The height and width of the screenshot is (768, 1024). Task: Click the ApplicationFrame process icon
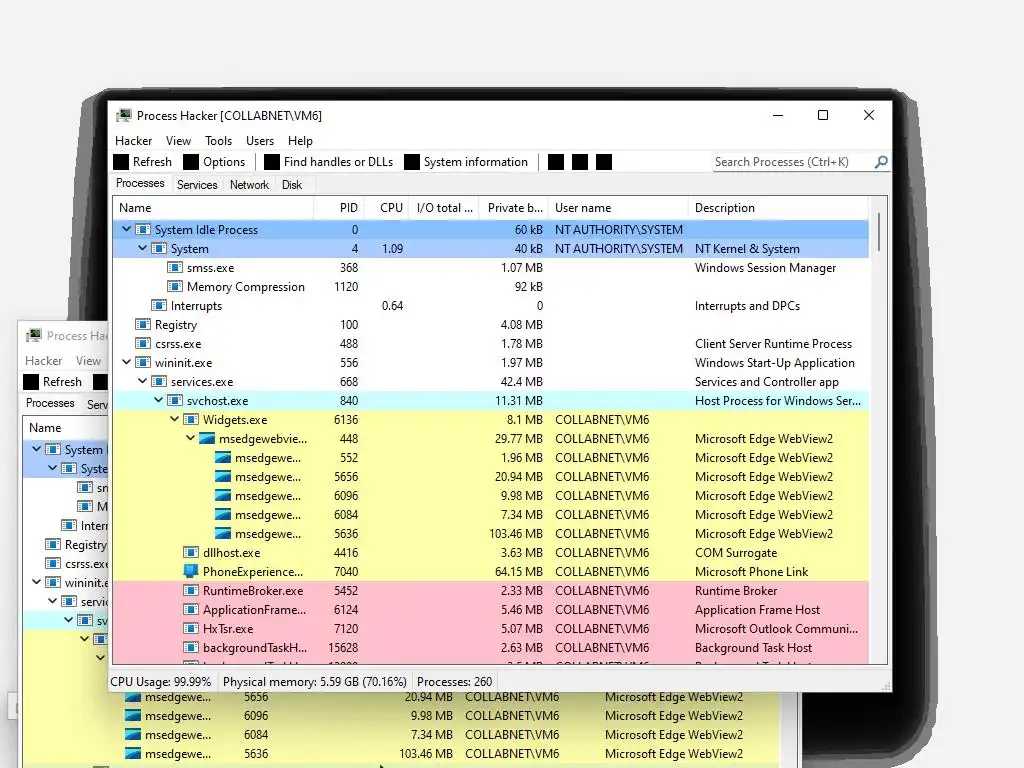[191, 609]
